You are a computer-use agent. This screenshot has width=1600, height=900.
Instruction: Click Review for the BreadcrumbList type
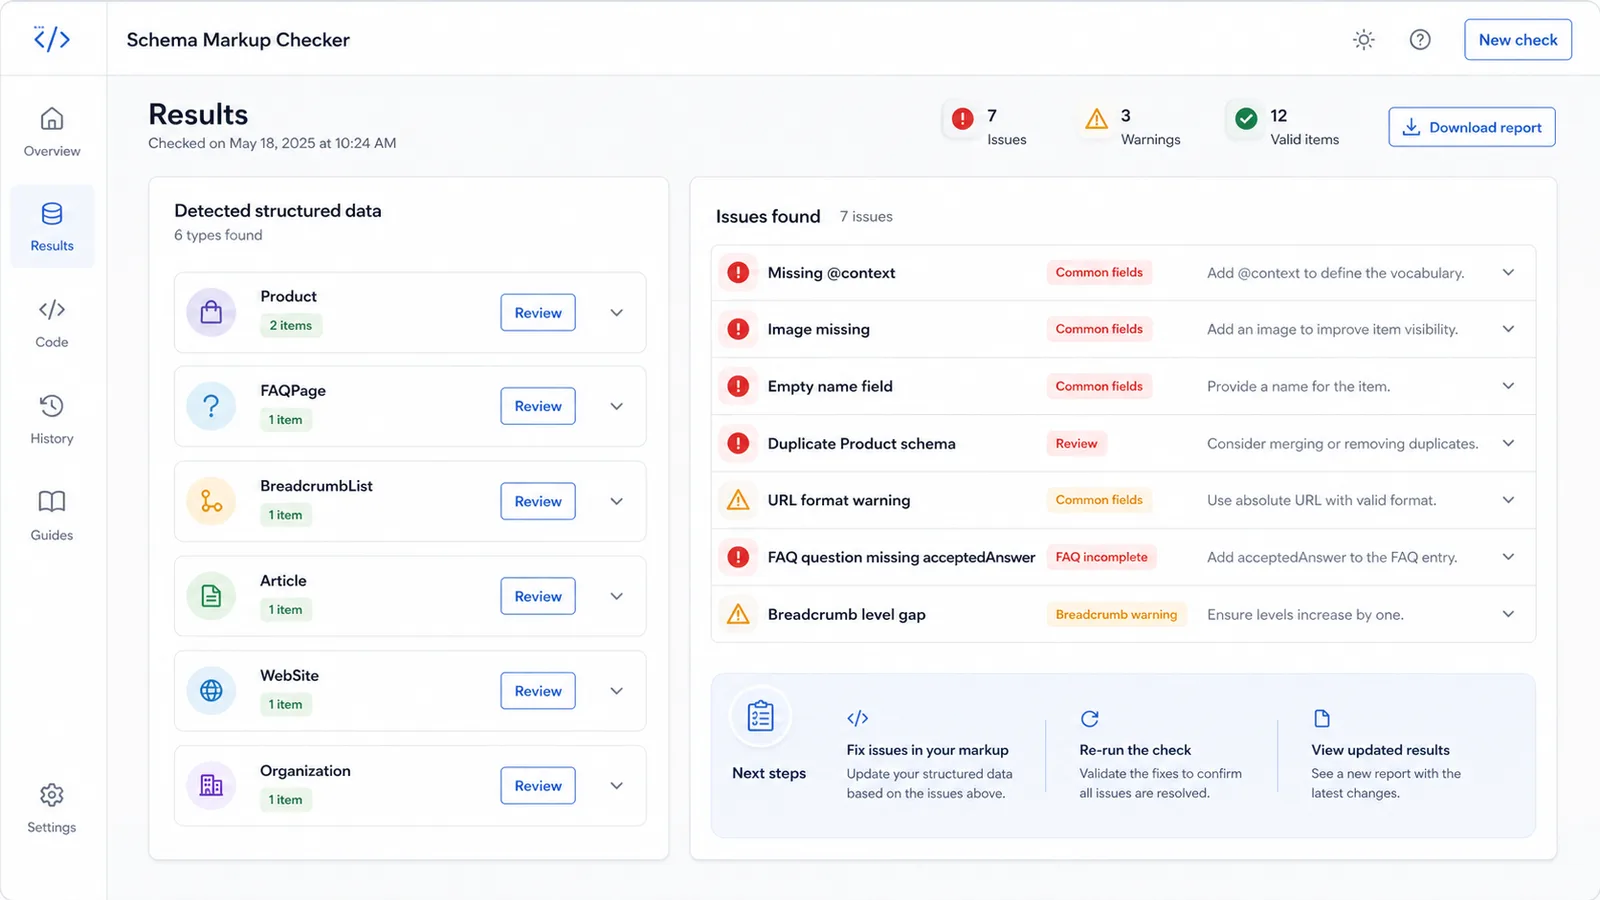tap(538, 501)
